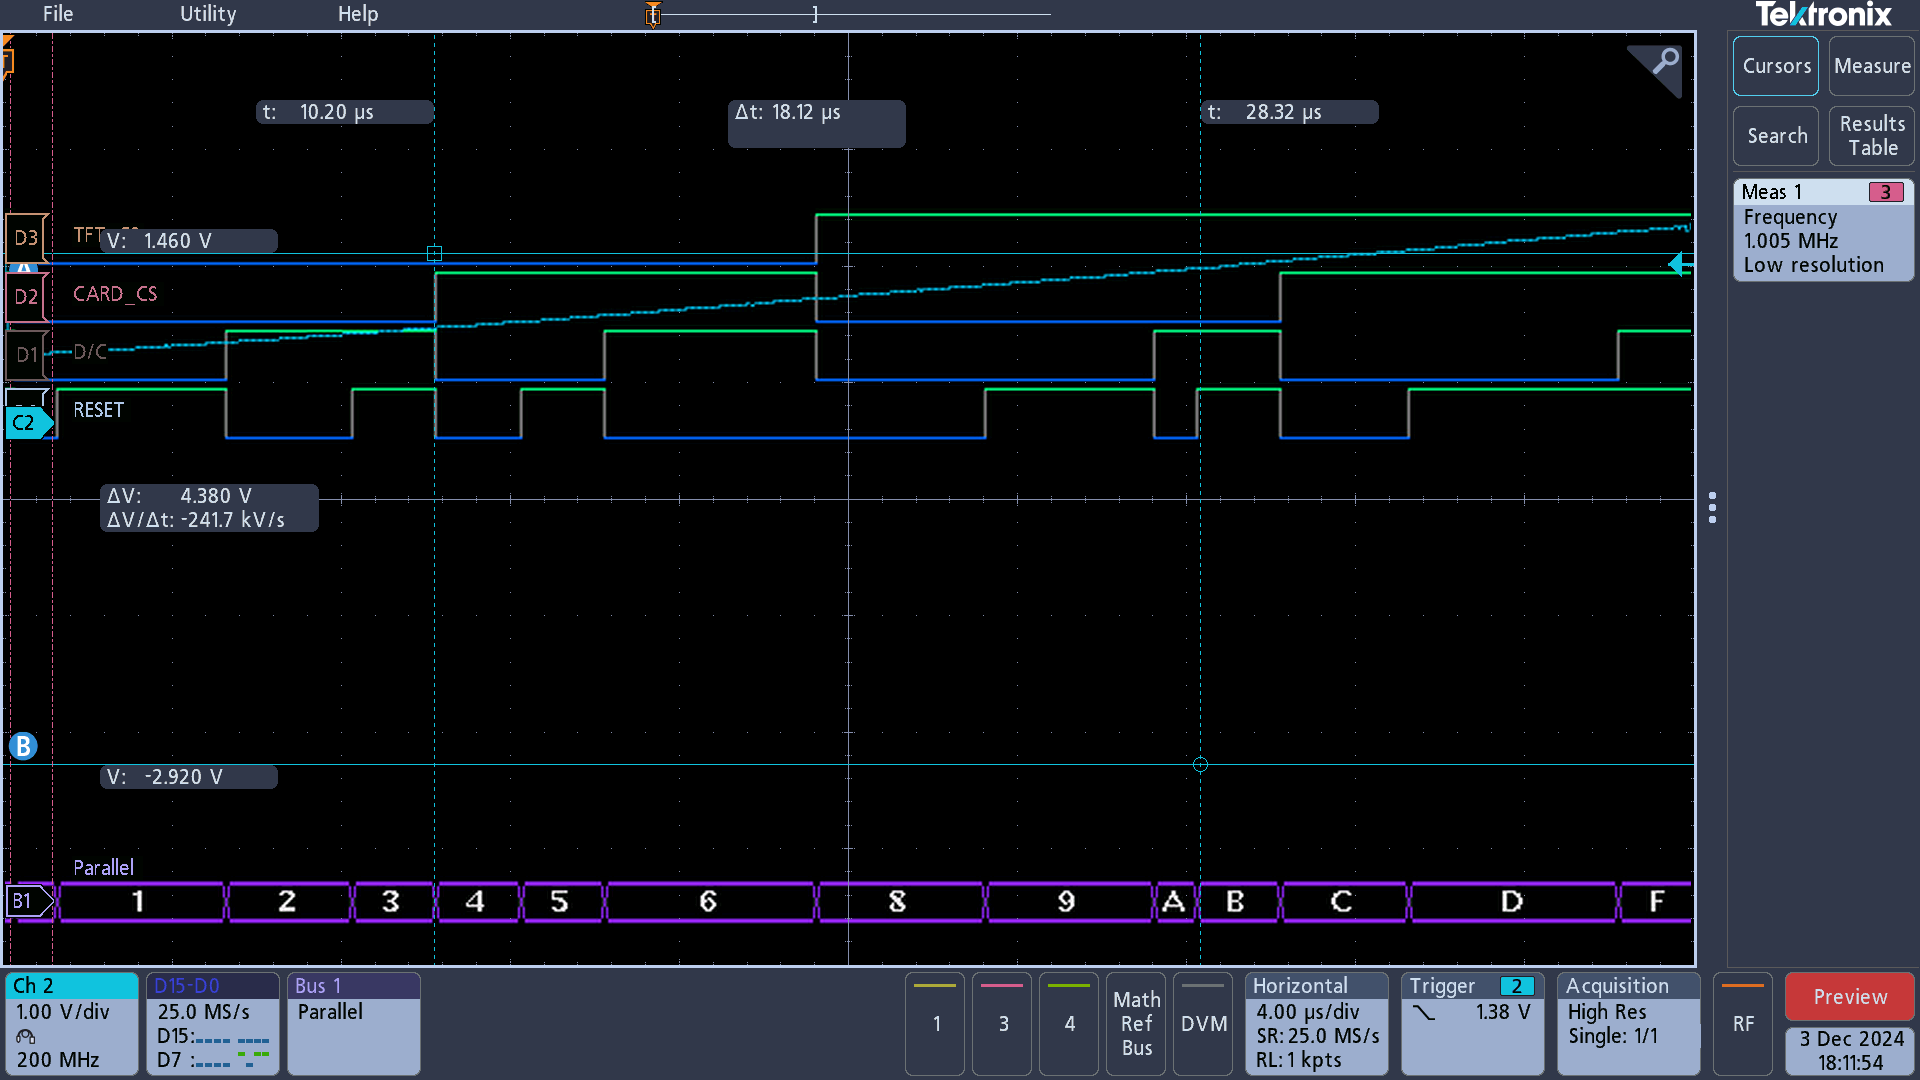Click the ΔV 4.380 V readout
The image size is (1920, 1080).
pos(209,508)
